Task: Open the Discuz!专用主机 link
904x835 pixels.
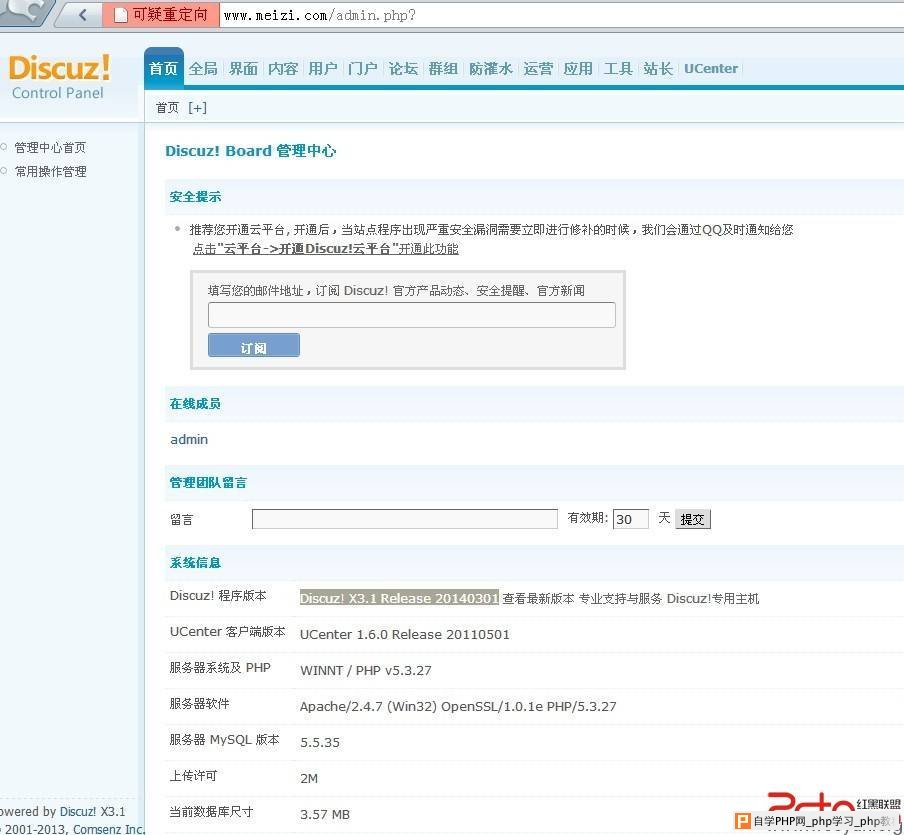Action: click(713, 599)
